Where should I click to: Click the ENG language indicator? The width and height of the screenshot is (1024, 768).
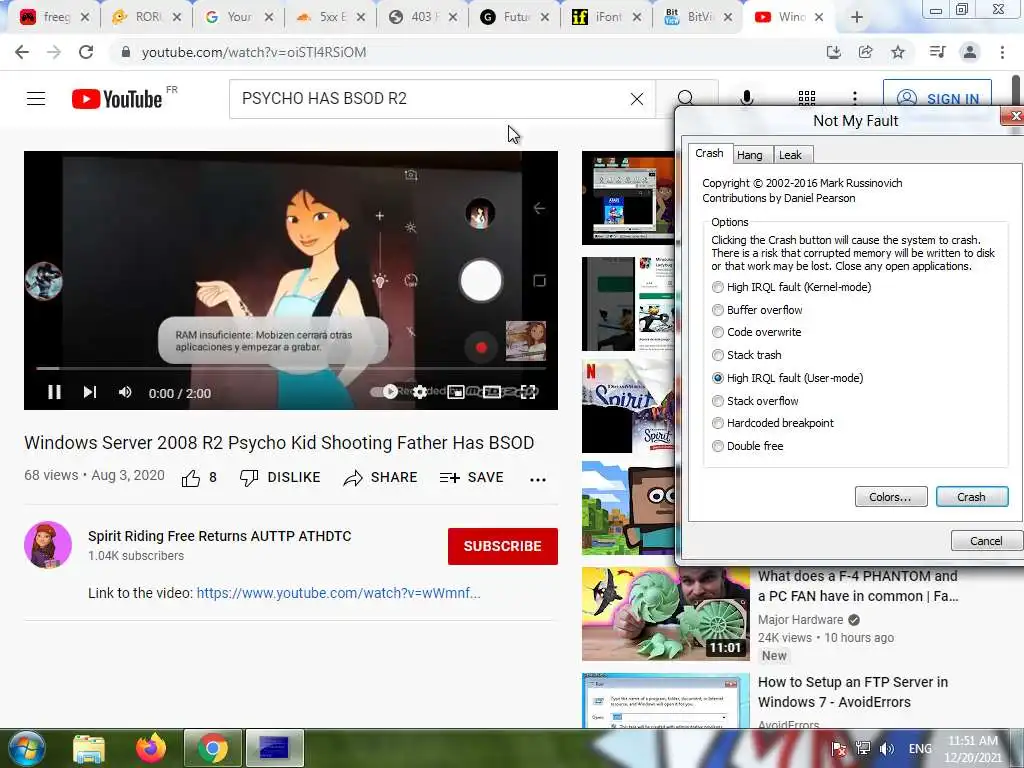[920, 748]
